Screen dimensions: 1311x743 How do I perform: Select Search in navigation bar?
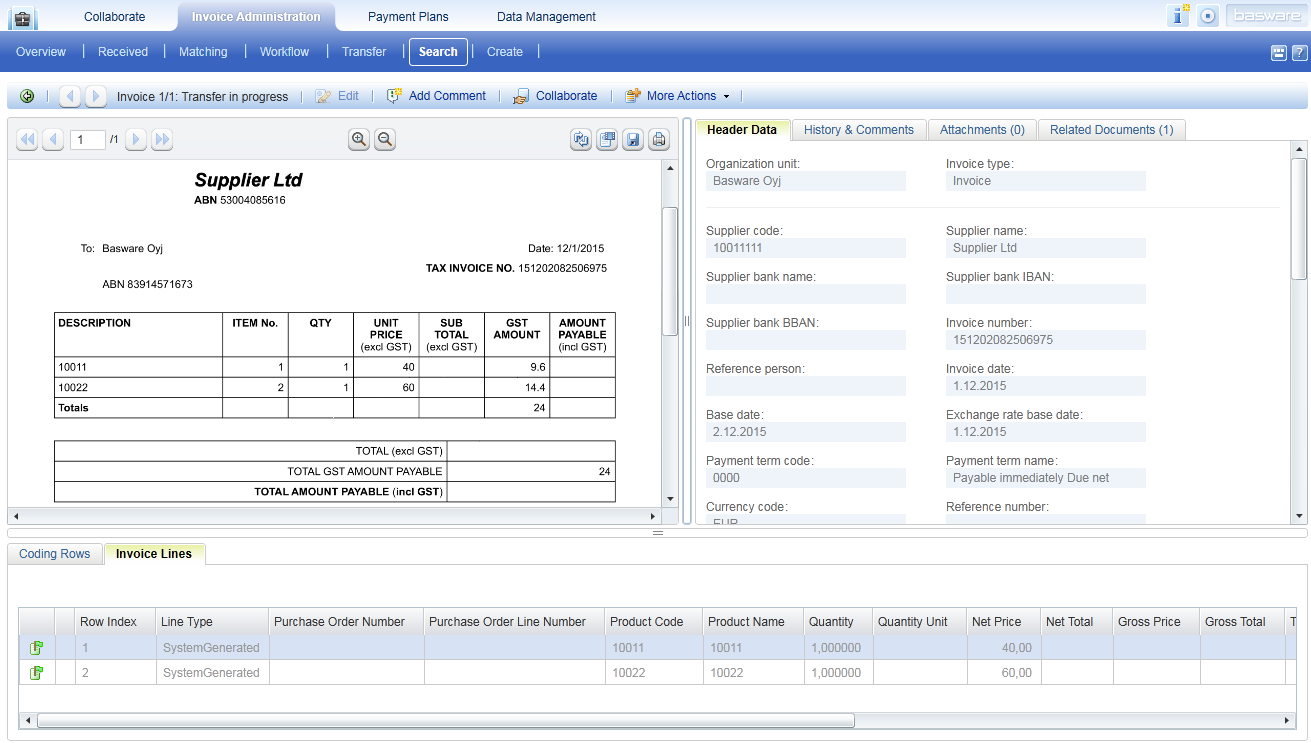click(438, 52)
